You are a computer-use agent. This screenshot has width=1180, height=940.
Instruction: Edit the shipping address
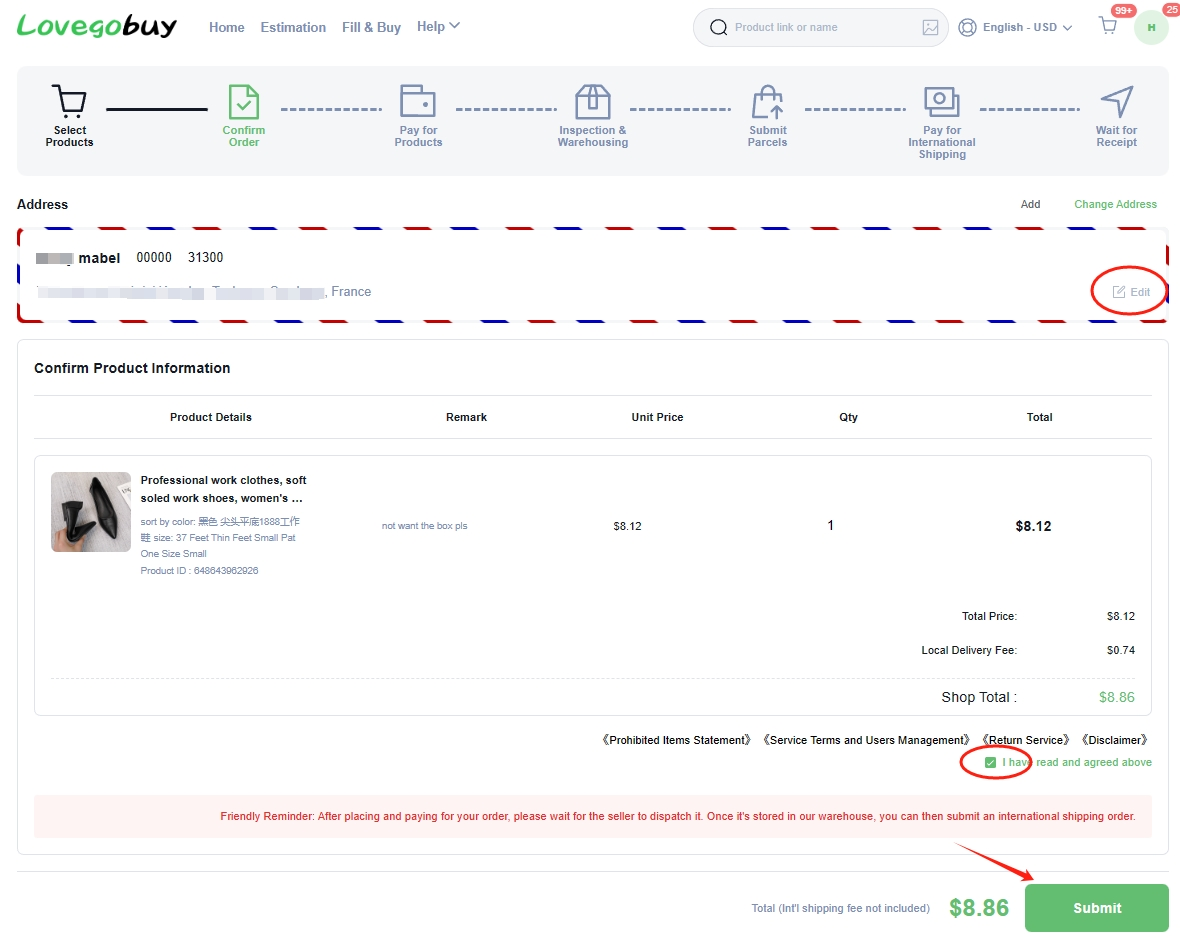1131,292
